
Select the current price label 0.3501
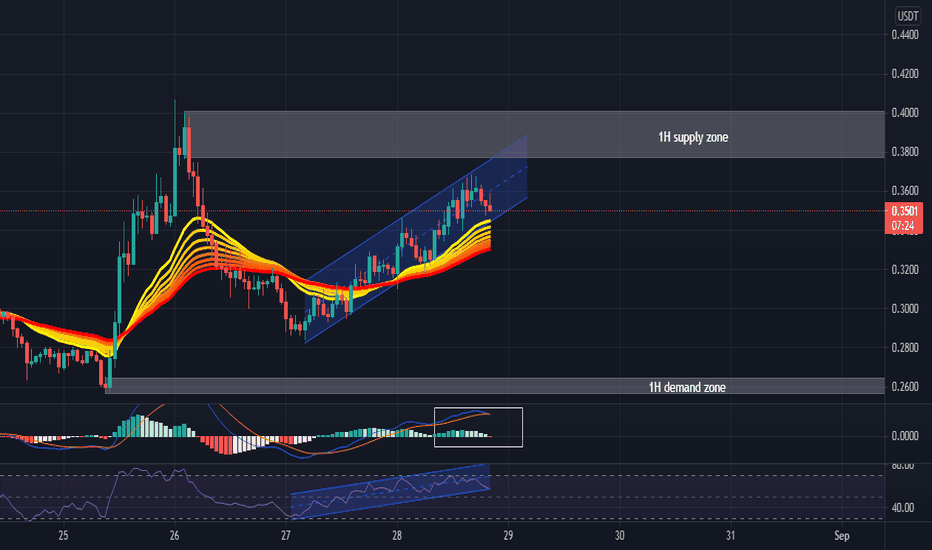click(x=904, y=211)
